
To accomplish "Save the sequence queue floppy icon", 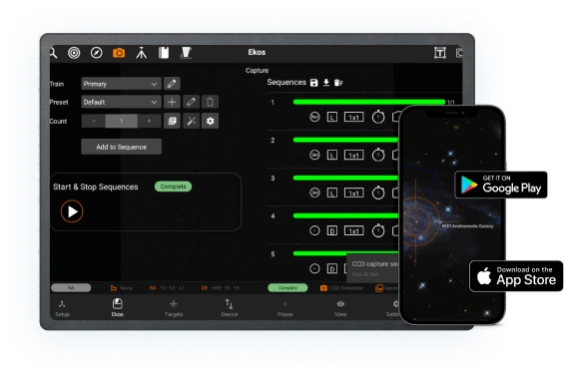I will coord(314,83).
